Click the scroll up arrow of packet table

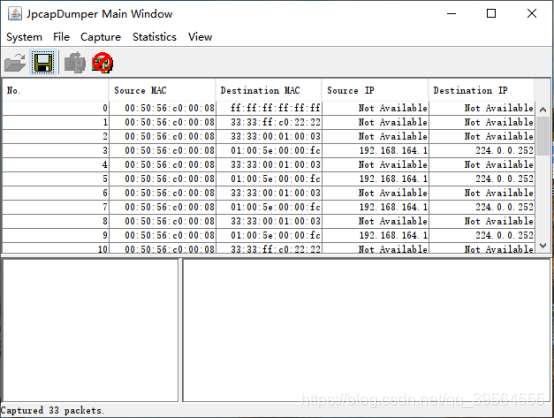(543, 110)
